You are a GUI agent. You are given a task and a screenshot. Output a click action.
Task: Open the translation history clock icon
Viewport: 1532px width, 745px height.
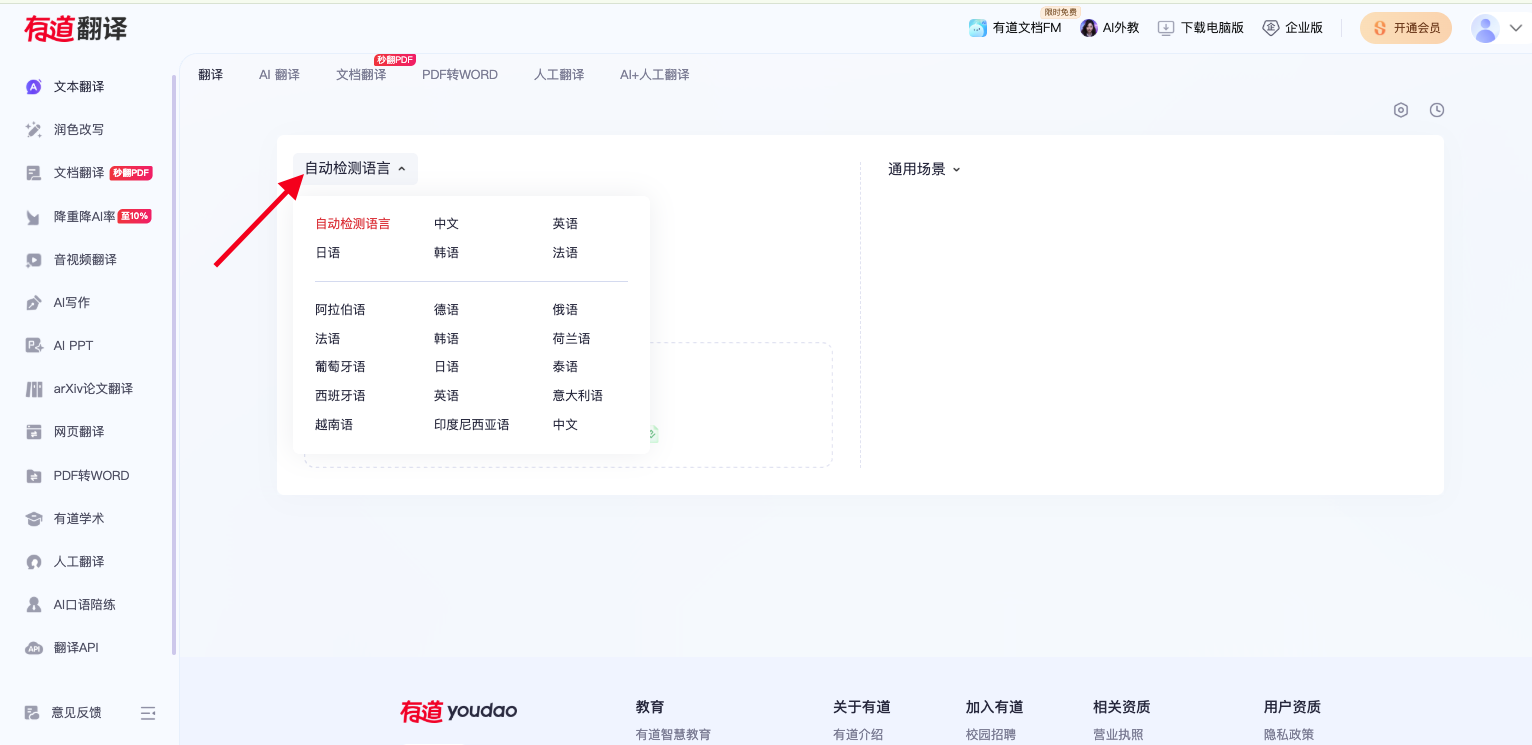tap(1437, 110)
